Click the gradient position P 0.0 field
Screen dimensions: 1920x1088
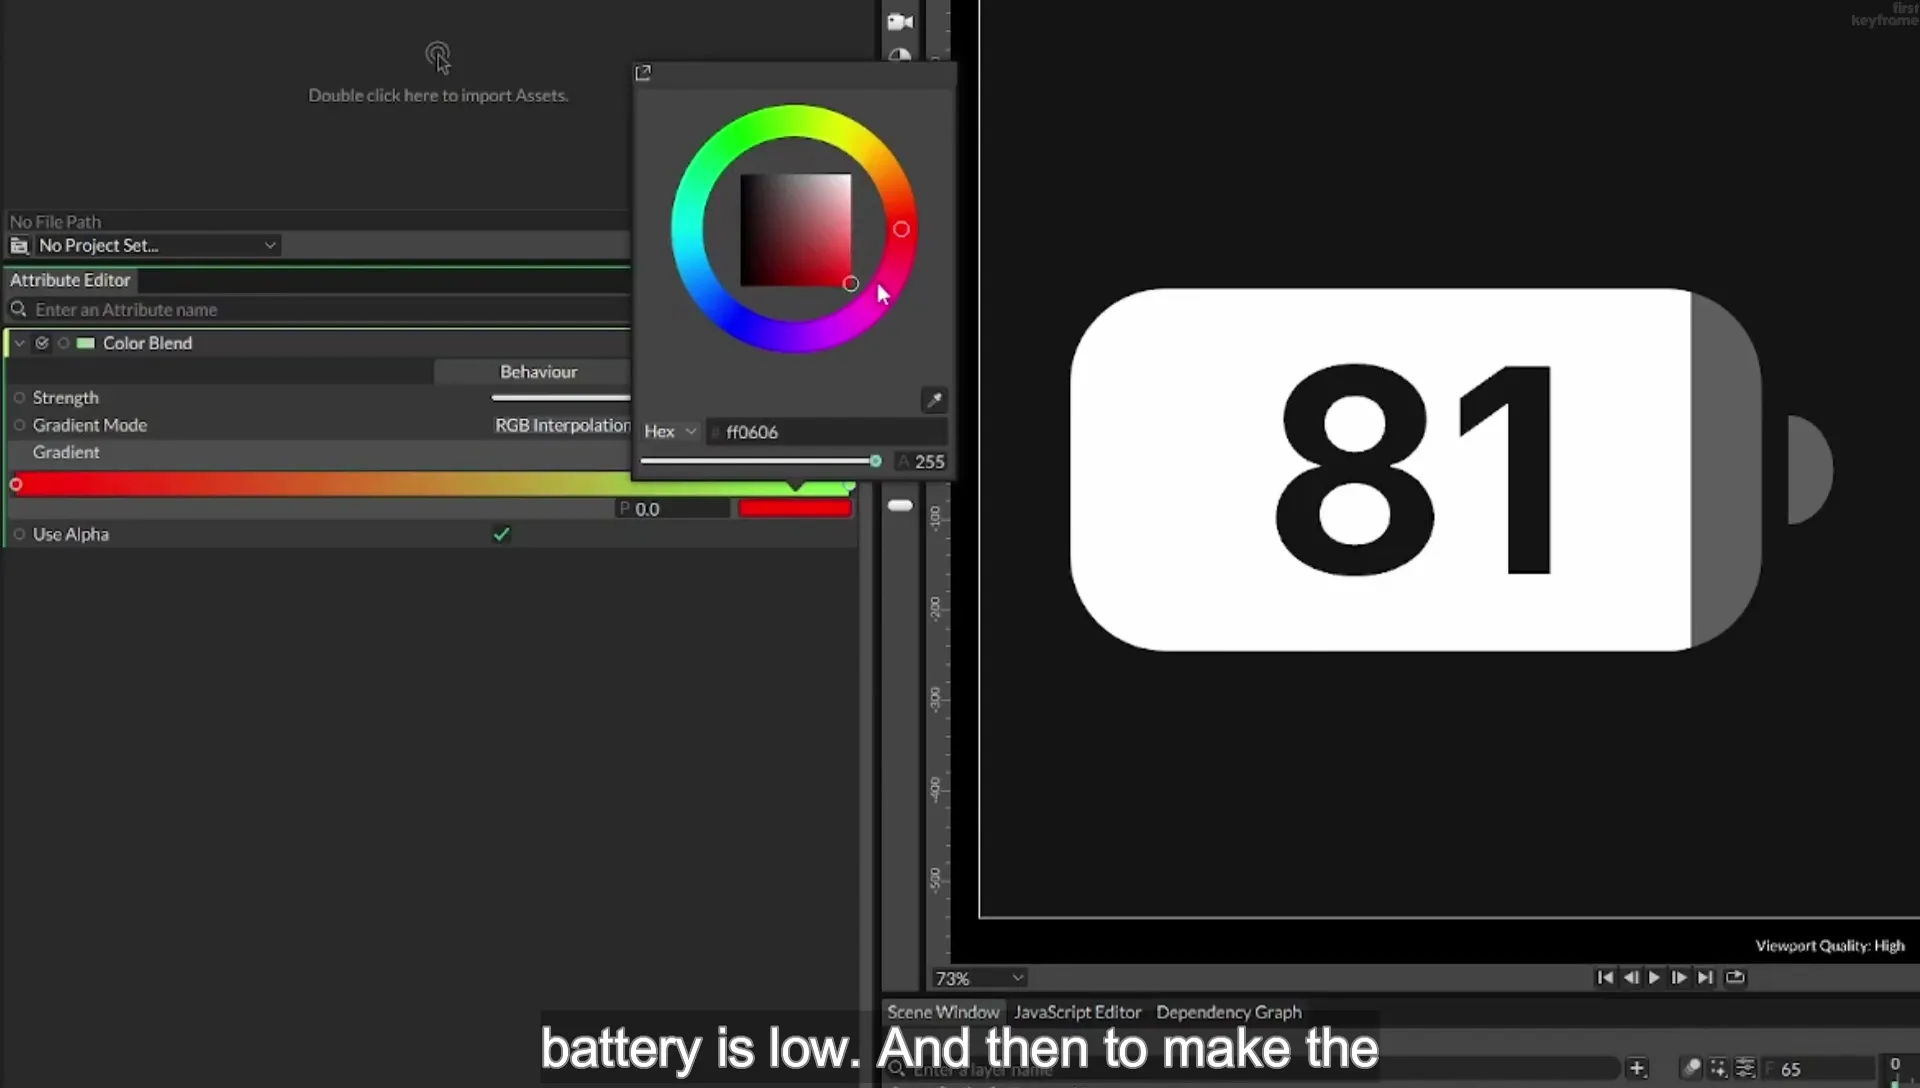(672, 509)
